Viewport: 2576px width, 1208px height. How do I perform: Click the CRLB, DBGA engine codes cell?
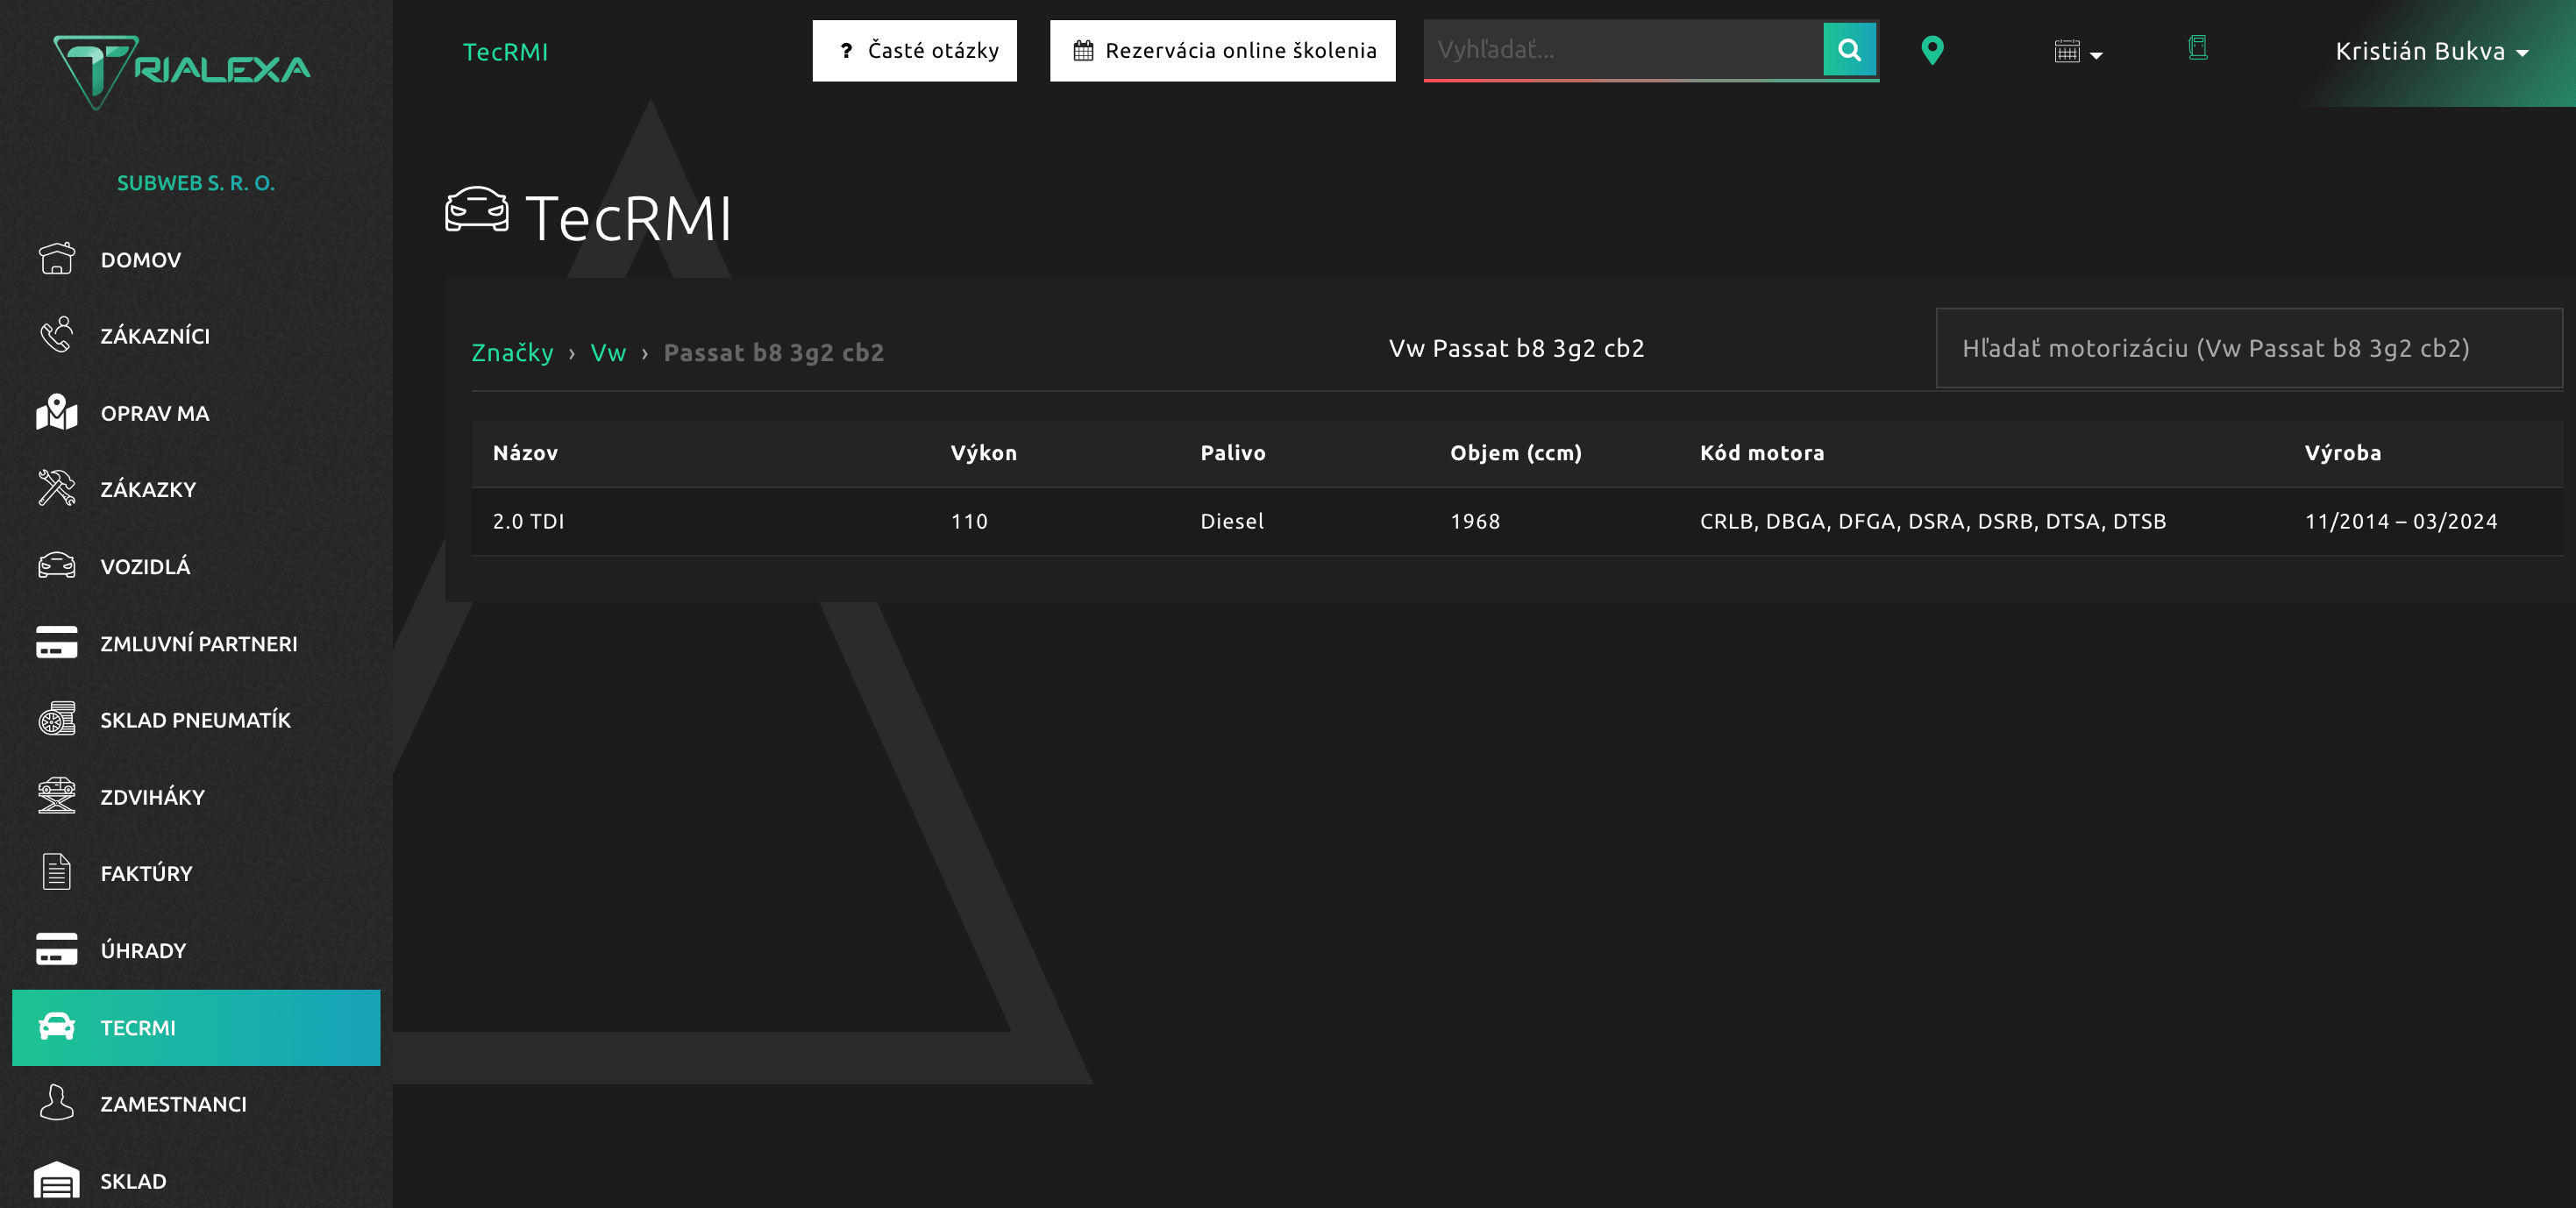click(1933, 521)
